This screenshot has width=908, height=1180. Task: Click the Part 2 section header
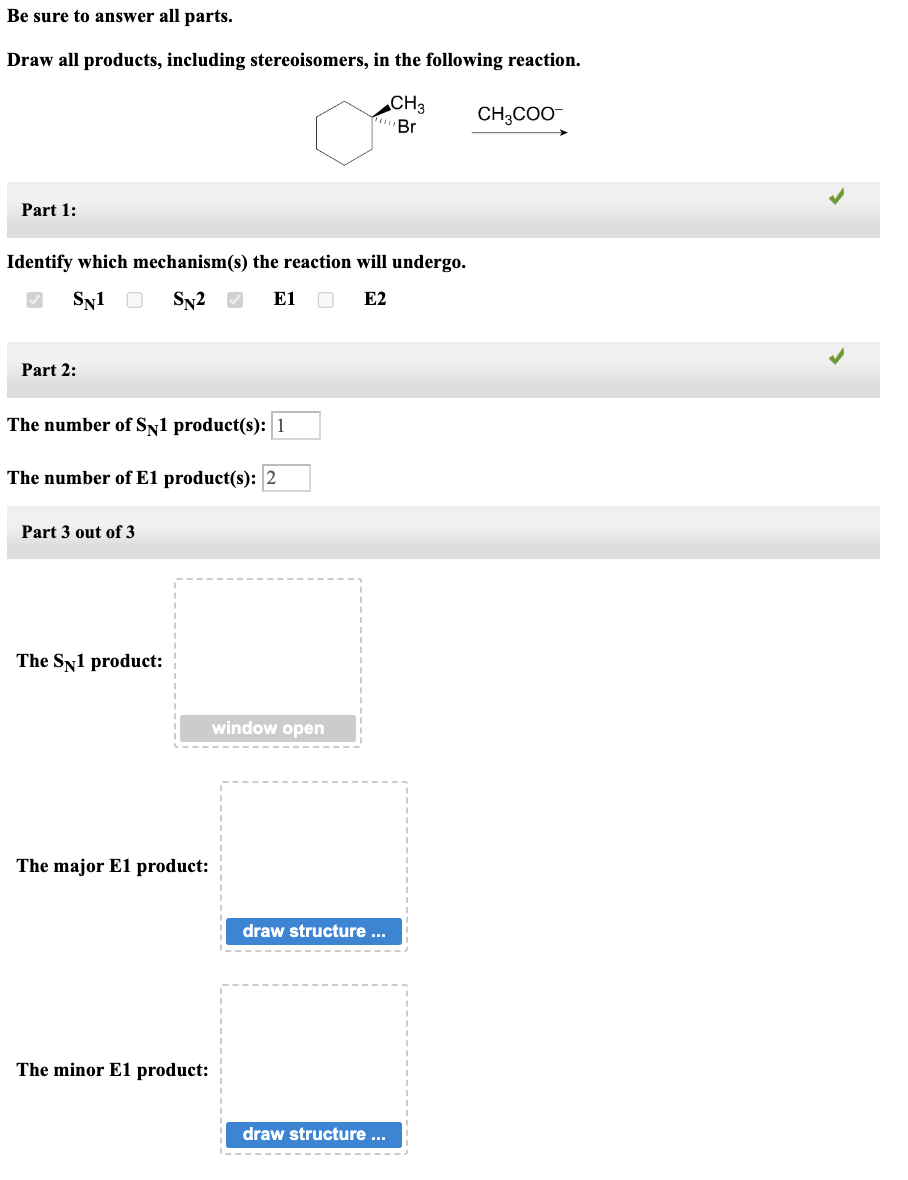[49, 370]
